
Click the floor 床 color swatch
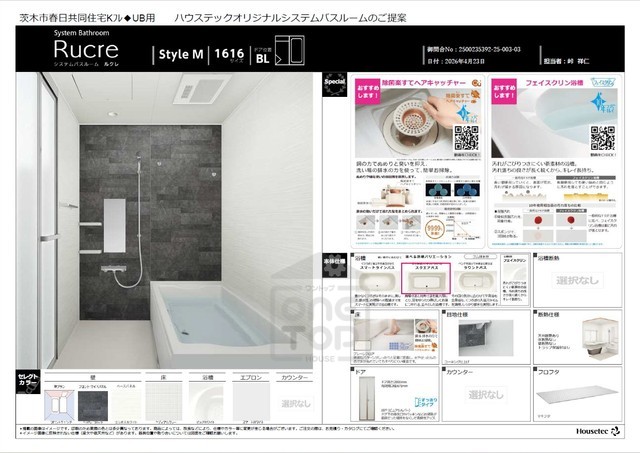point(163,402)
